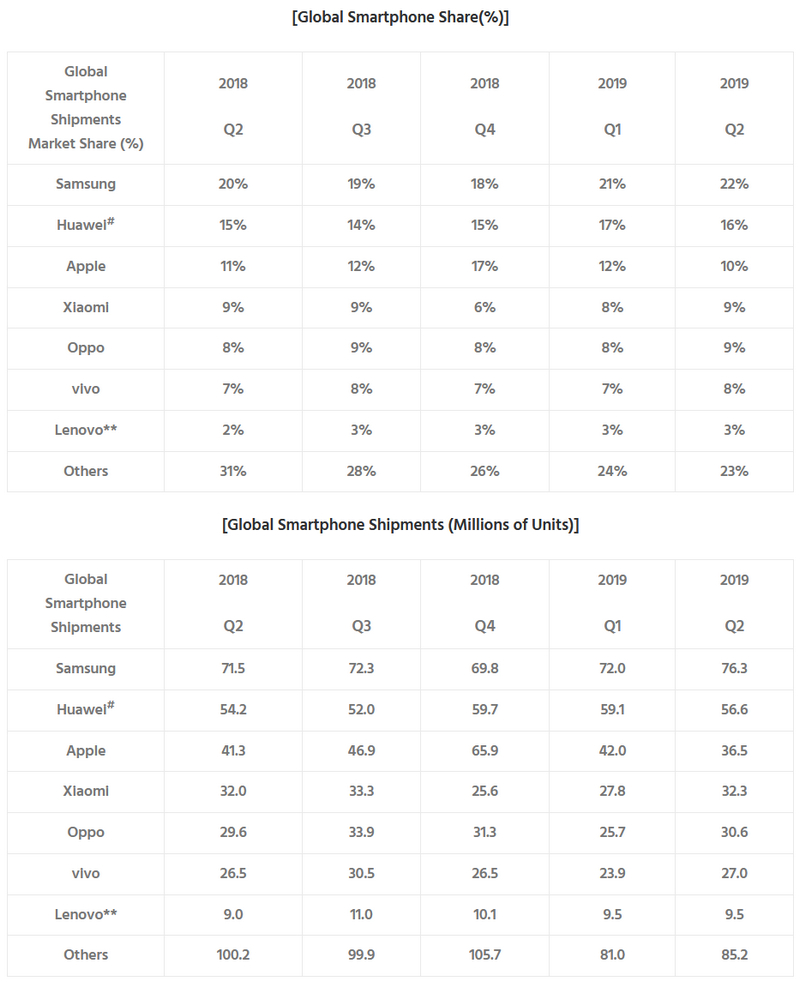Screen dimensions: 800x982
Task: Select Apple's 17% share cell for 2018 Q4
Action: [x=484, y=266]
